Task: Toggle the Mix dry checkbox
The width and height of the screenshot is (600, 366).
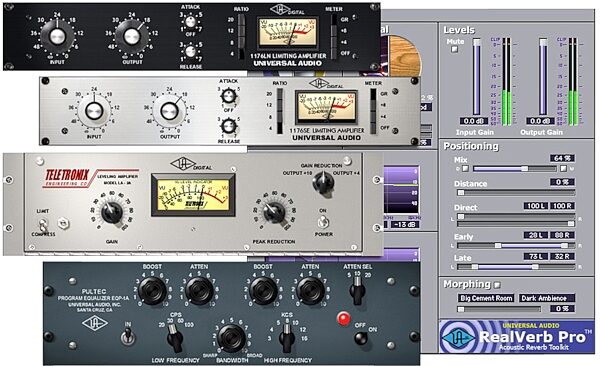Action: click(465, 168)
